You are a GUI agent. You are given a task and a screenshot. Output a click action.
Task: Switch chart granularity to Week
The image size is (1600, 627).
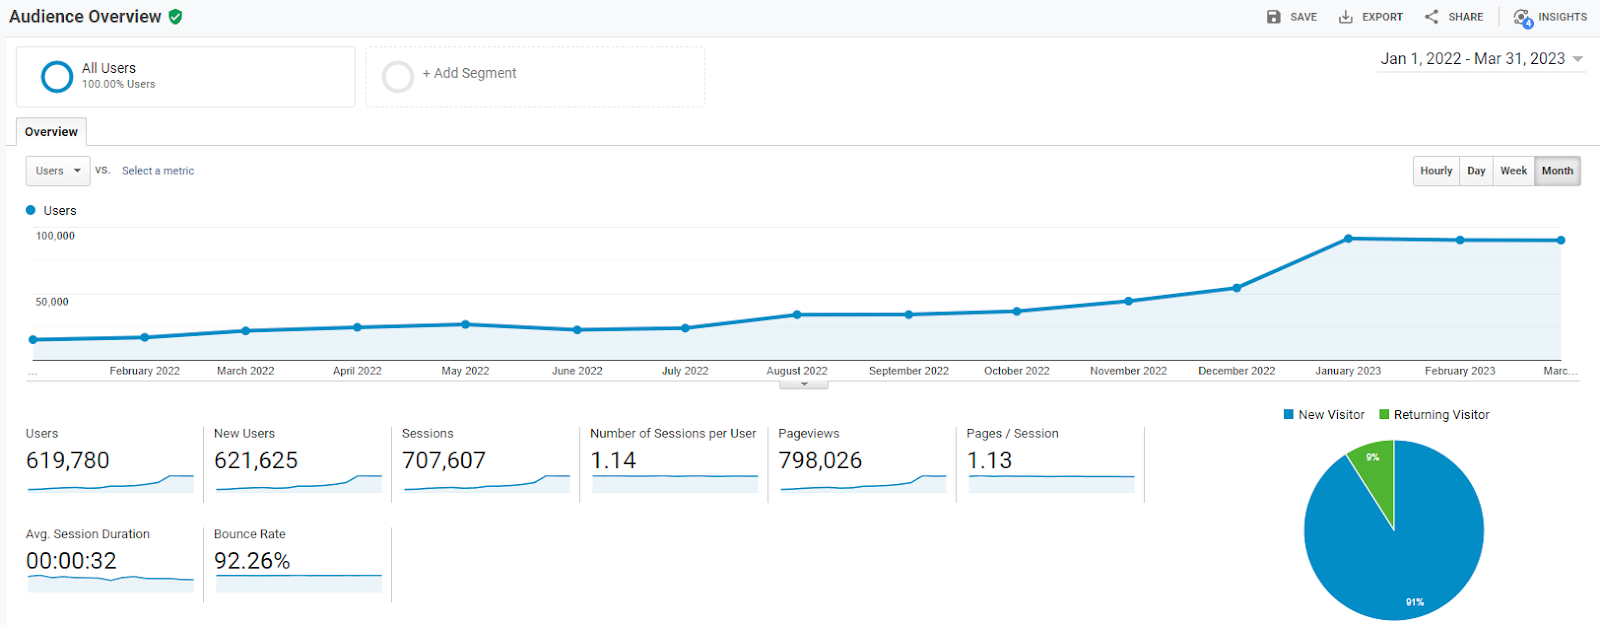click(1514, 171)
